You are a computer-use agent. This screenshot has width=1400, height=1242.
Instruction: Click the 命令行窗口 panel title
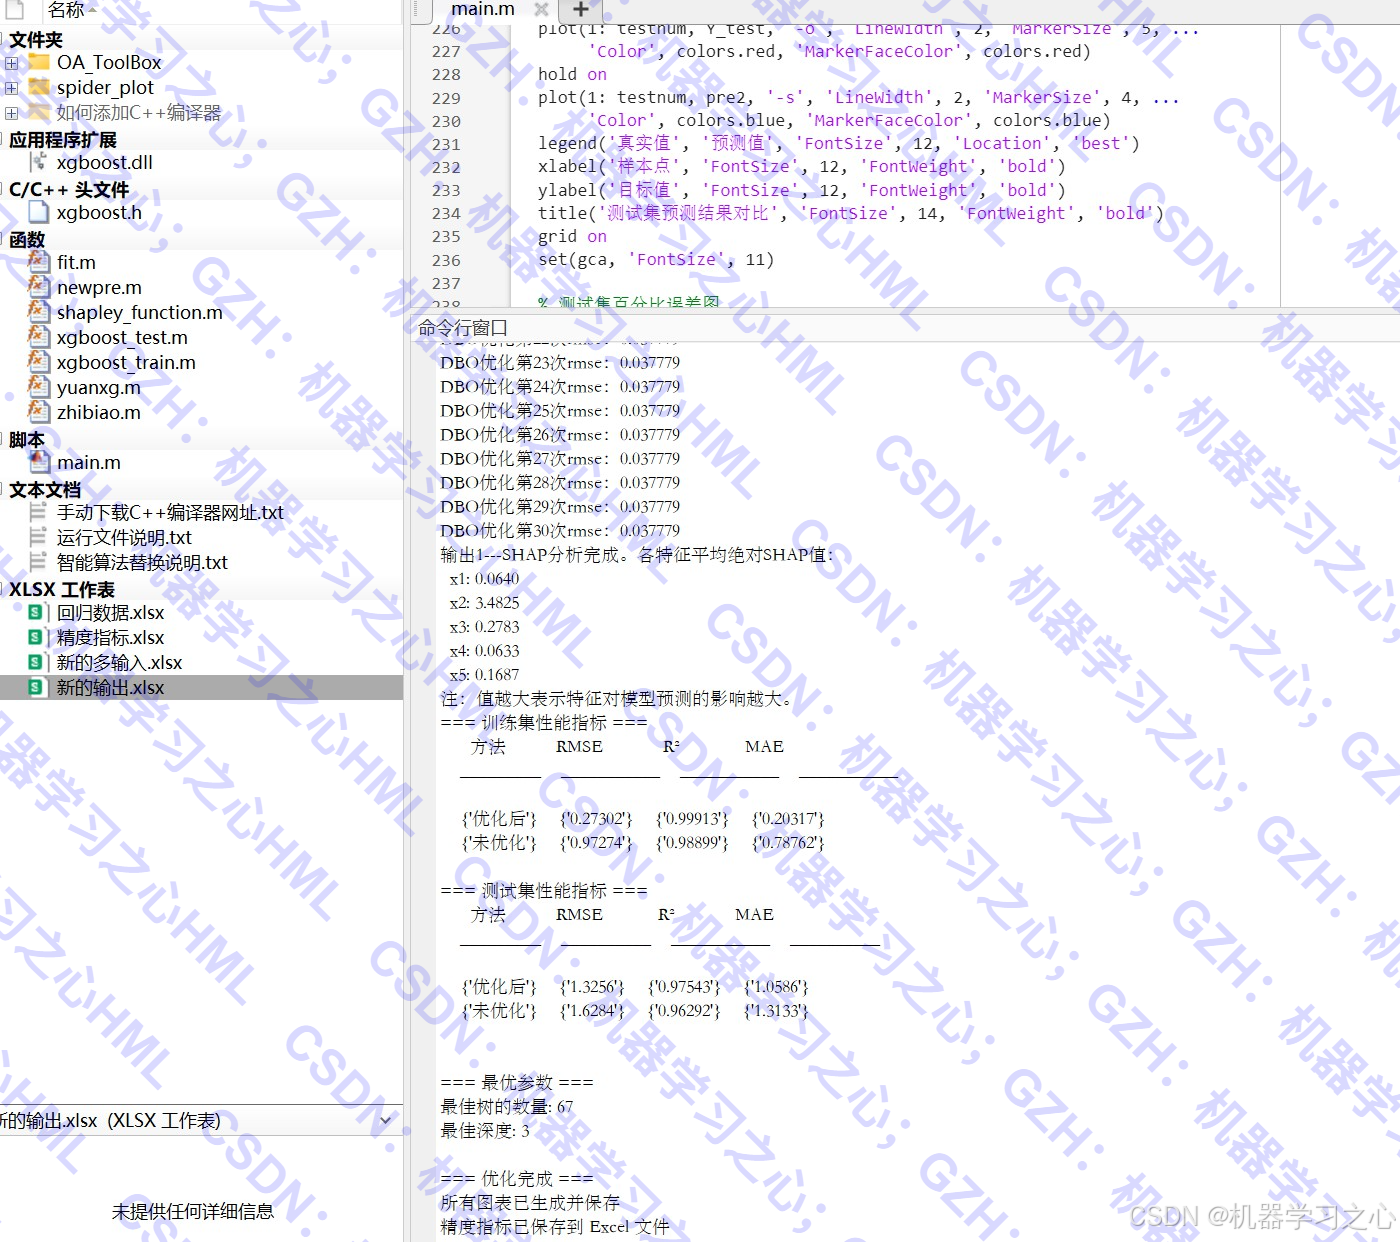[x=463, y=328]
